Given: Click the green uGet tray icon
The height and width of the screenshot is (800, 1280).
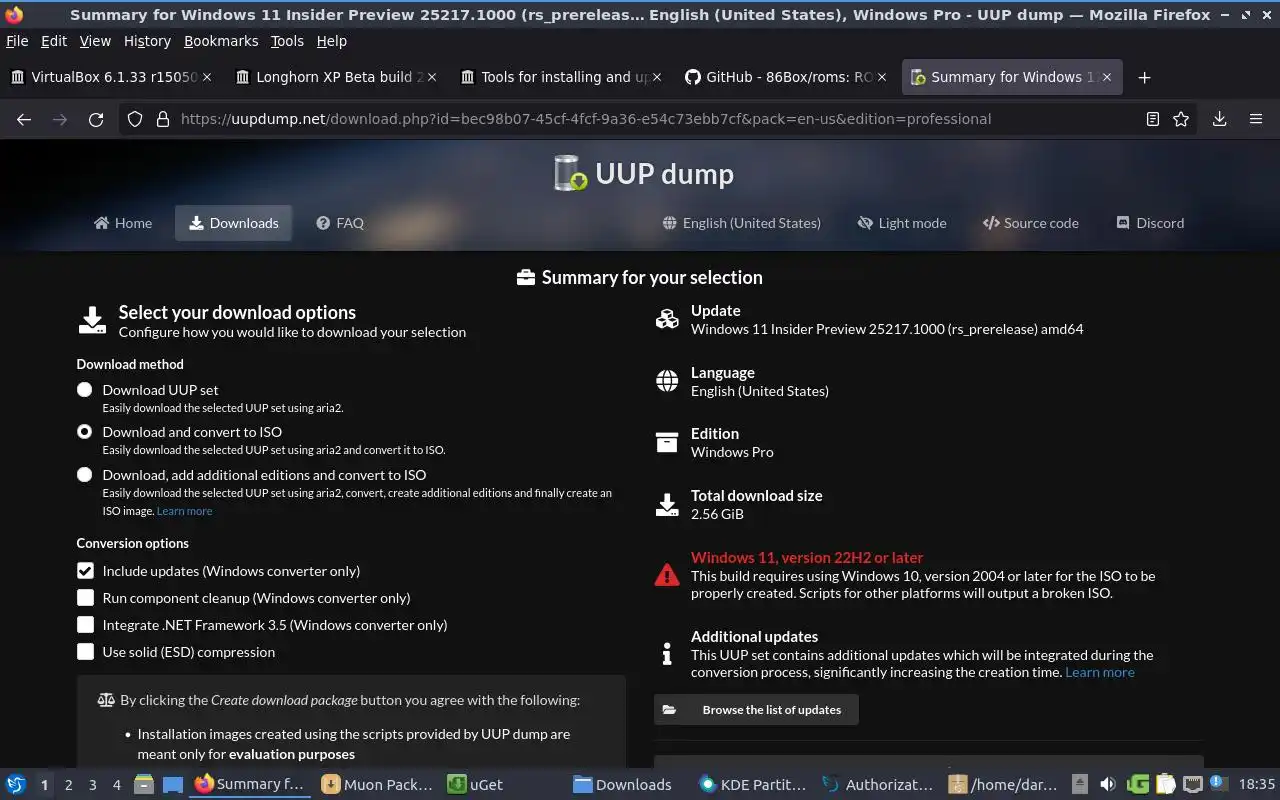Looking at the screenshot, I should (x=1137, y=784).
